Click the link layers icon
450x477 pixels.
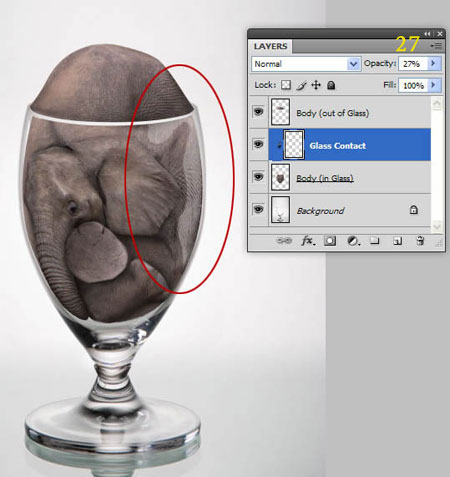point(284,241)
